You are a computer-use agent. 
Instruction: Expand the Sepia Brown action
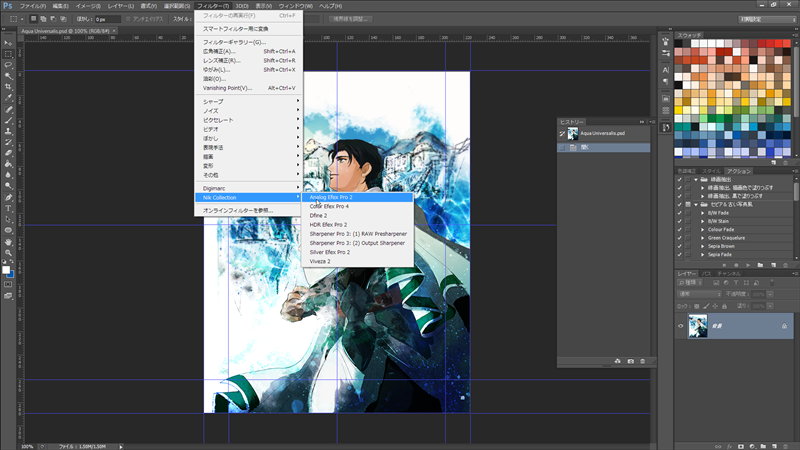[x=703, y=246]
